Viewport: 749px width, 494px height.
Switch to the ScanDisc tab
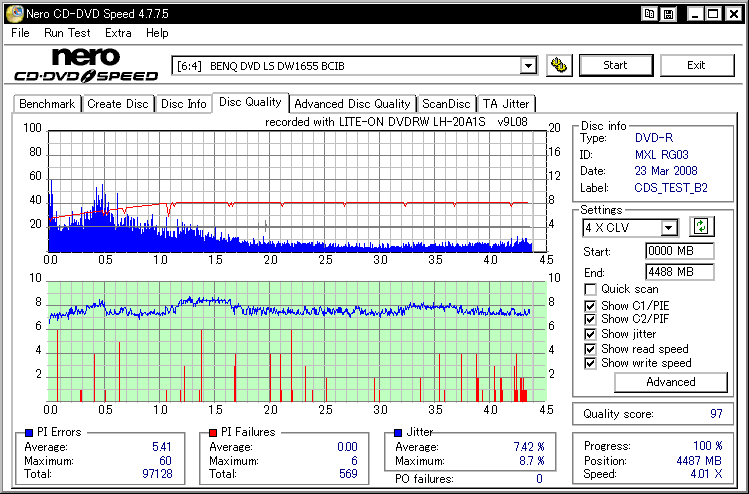pyautogui.click(x=446, y=104)
